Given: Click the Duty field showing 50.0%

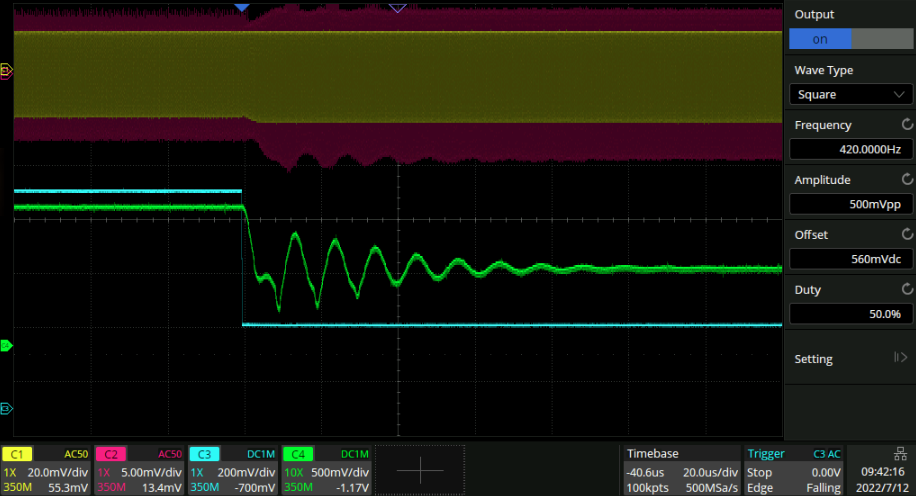Looking at the screenshot, I should pos(850,314).
